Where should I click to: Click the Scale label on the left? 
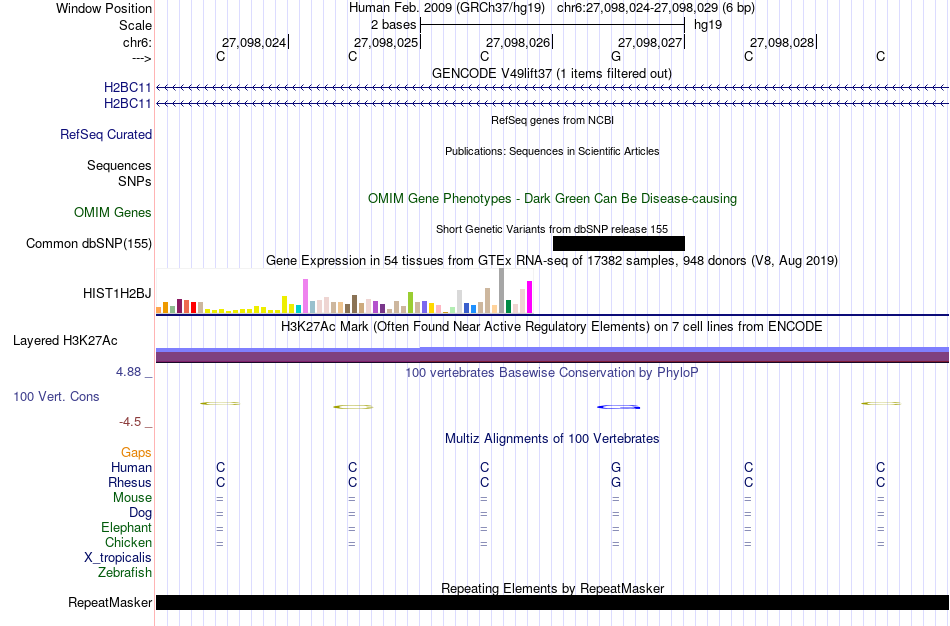135,25
